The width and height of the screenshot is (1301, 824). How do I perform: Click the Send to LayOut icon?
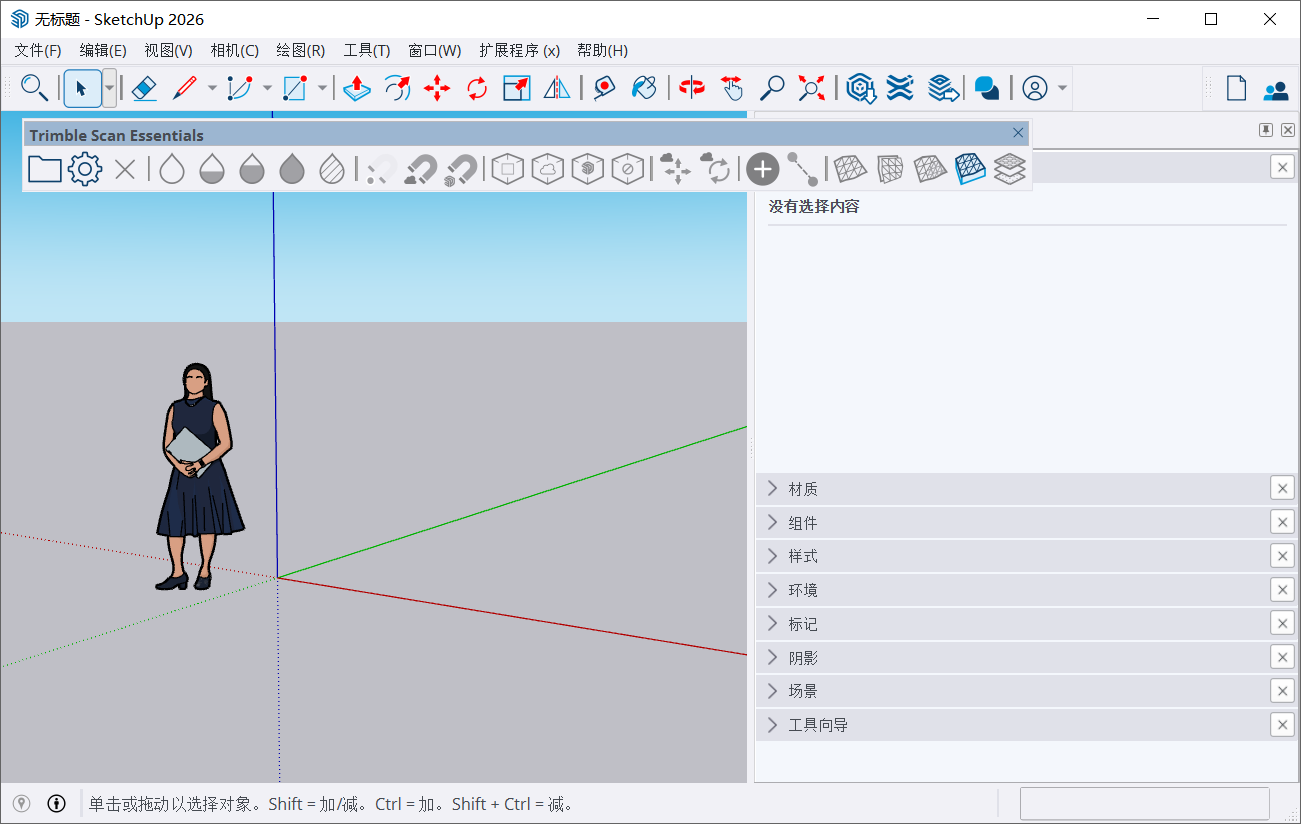click(x=942, y=88)
